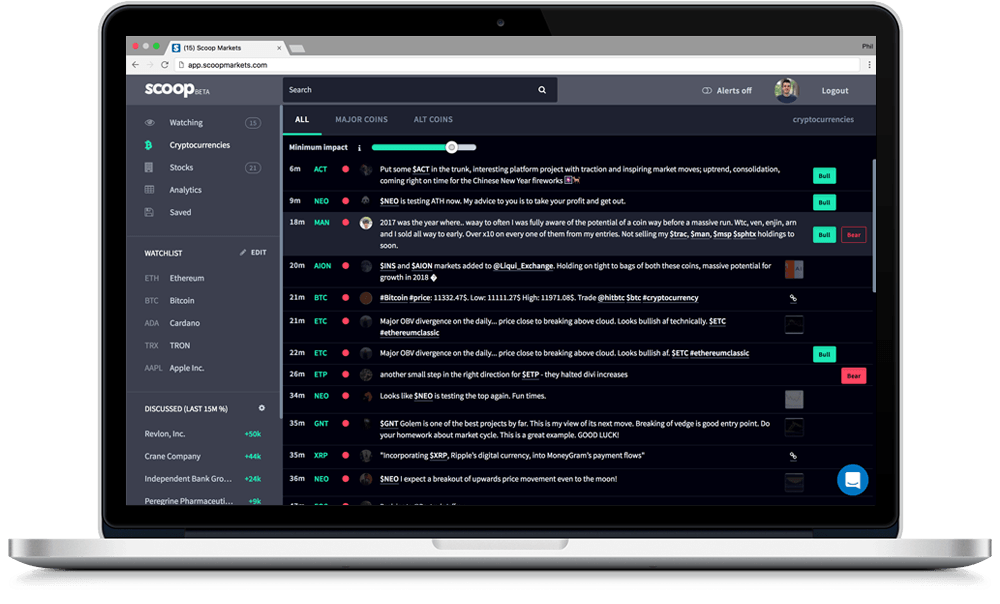
Task: Mark the NEO ATH post as Bull
Action: (x=824, y=202)
